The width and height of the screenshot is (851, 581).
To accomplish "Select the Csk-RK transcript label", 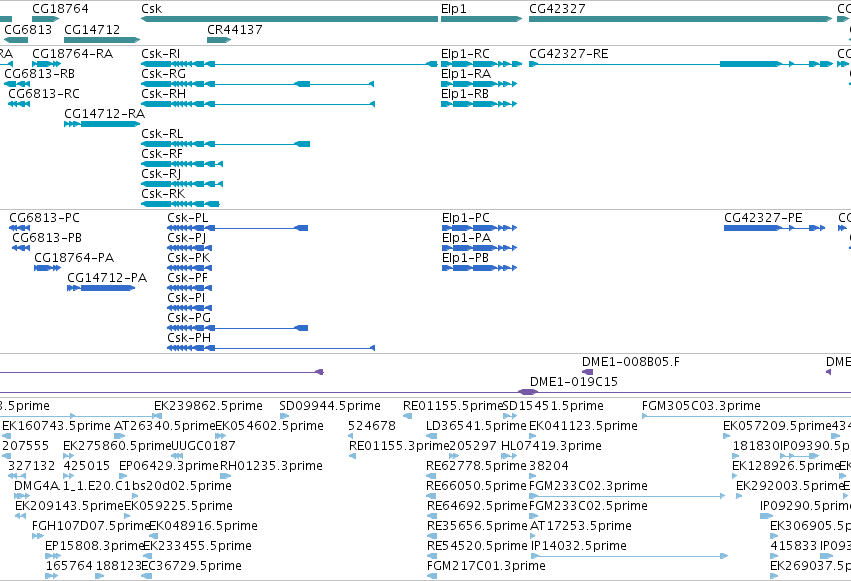I will pyautogui.click(x=163, y=194).
